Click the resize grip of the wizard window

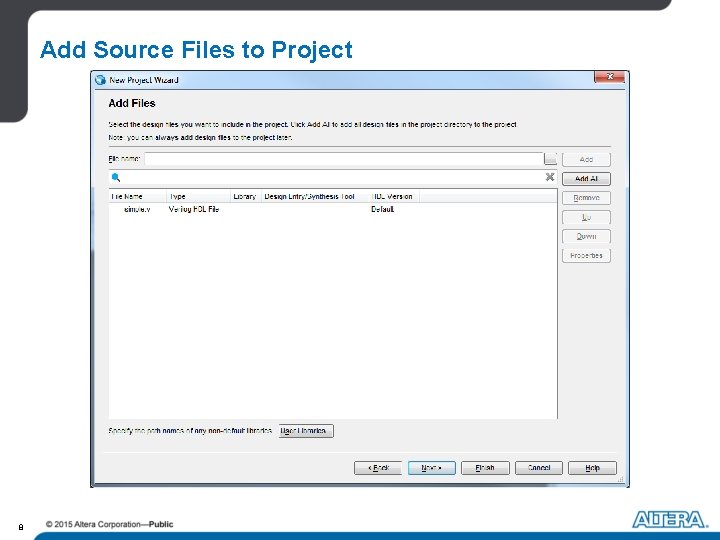621,479
